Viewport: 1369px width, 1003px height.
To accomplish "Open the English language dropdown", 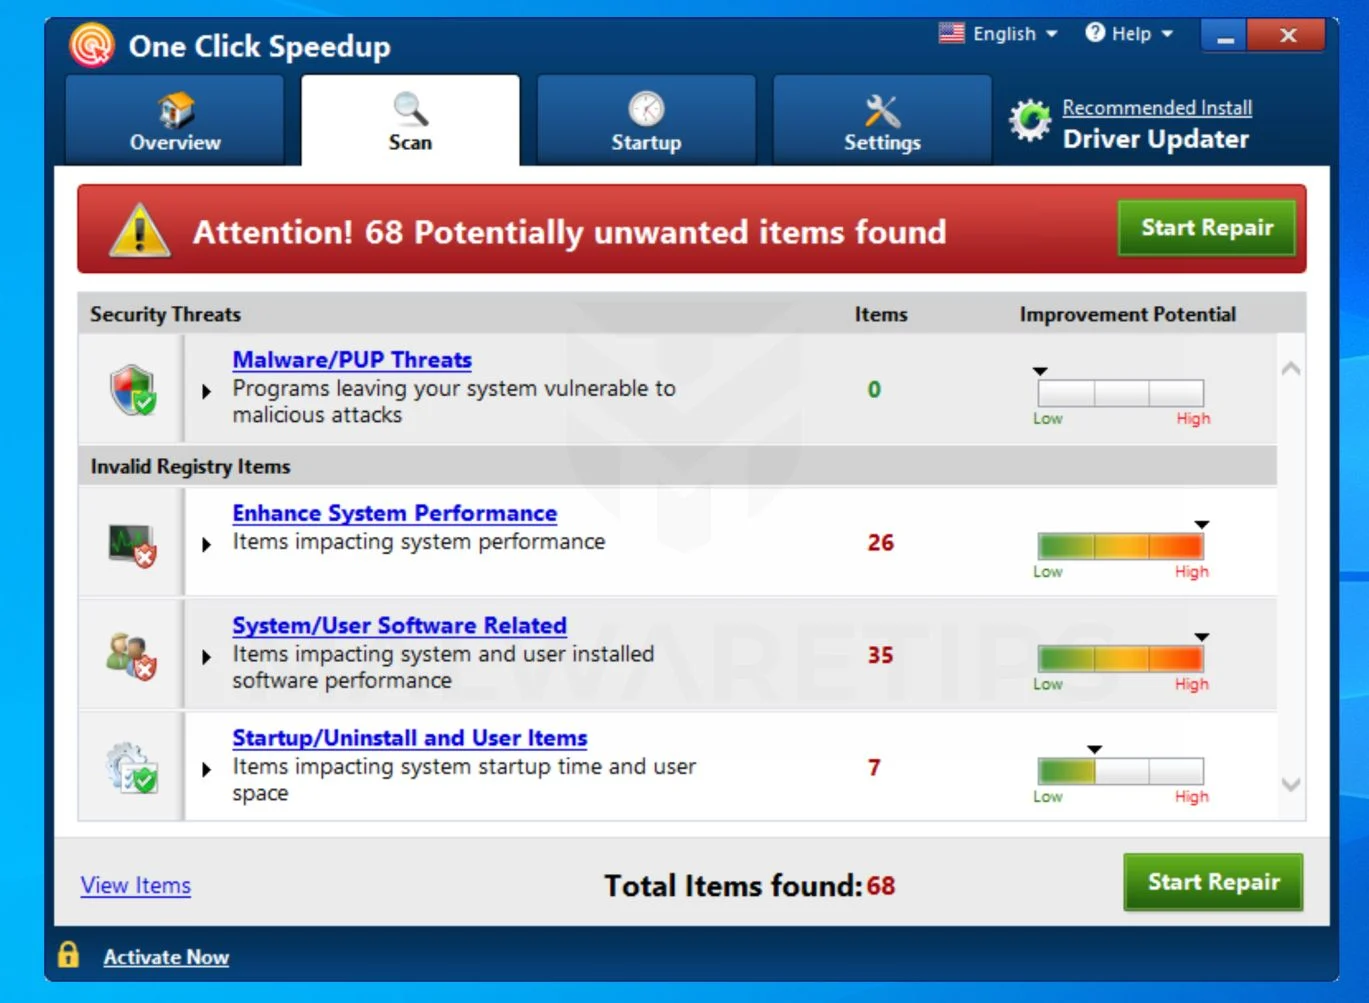I will (998, 33).
